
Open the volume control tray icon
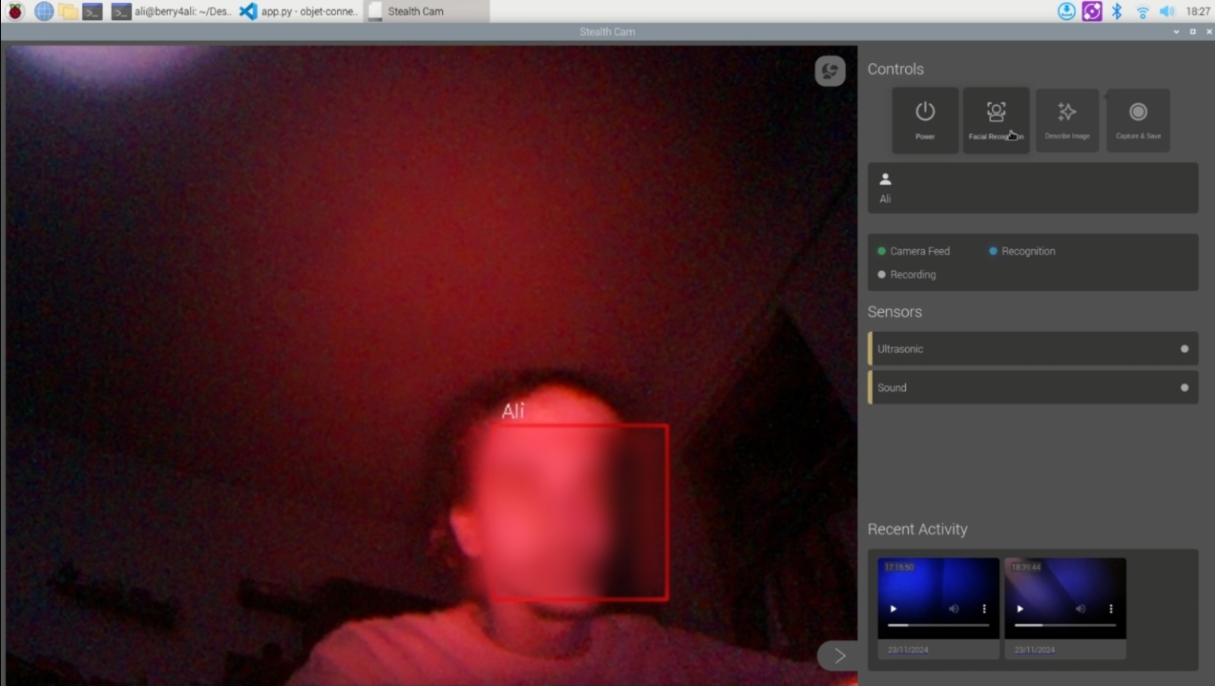pos(1167,11)
